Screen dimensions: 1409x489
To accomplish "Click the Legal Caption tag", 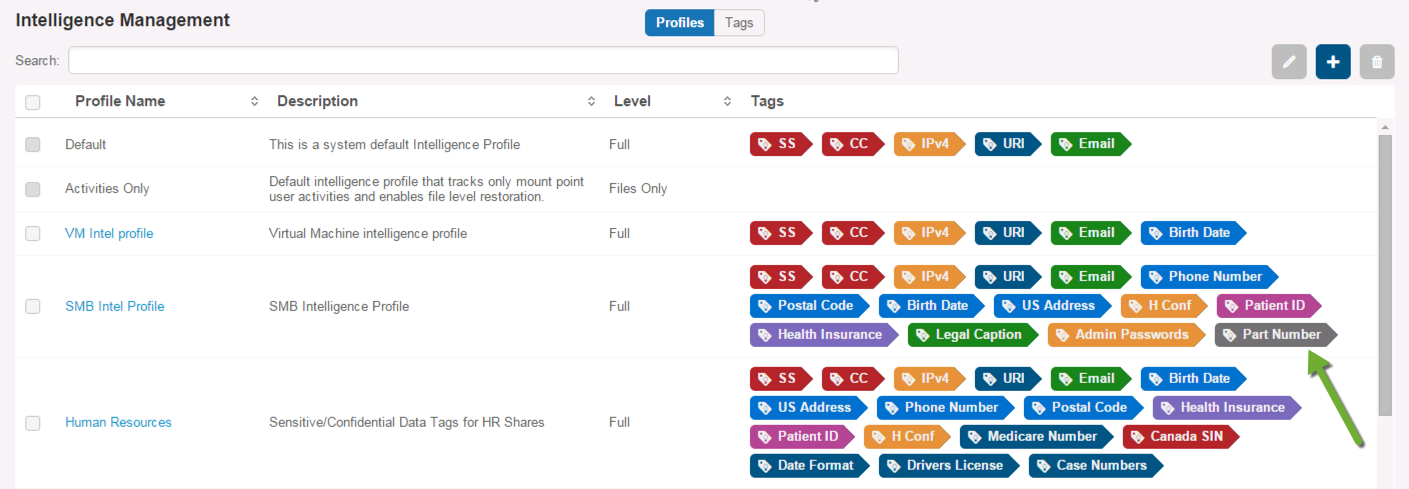I will coord(972,335).
